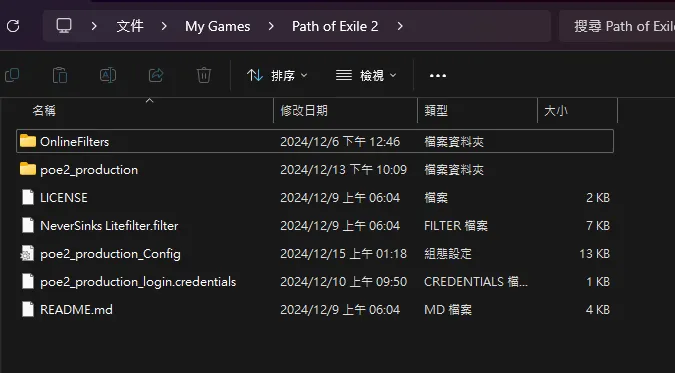Select the LICENSE file name

64,198
